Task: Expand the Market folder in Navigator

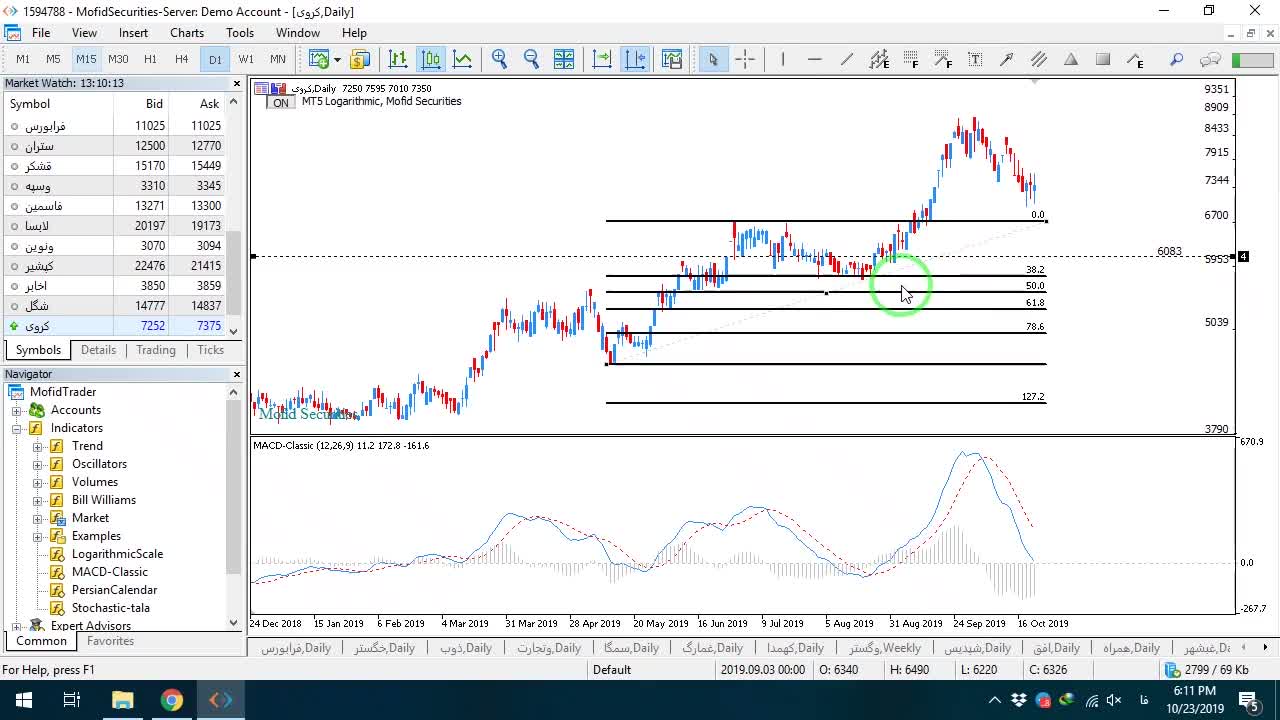Action: coord(38,518)
